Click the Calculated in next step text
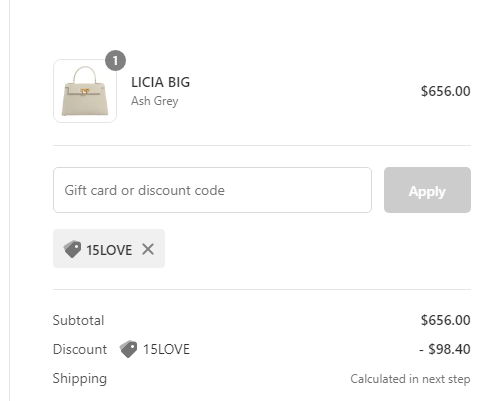The width and height of the screenshot is (492, 401). click(410, 379)
